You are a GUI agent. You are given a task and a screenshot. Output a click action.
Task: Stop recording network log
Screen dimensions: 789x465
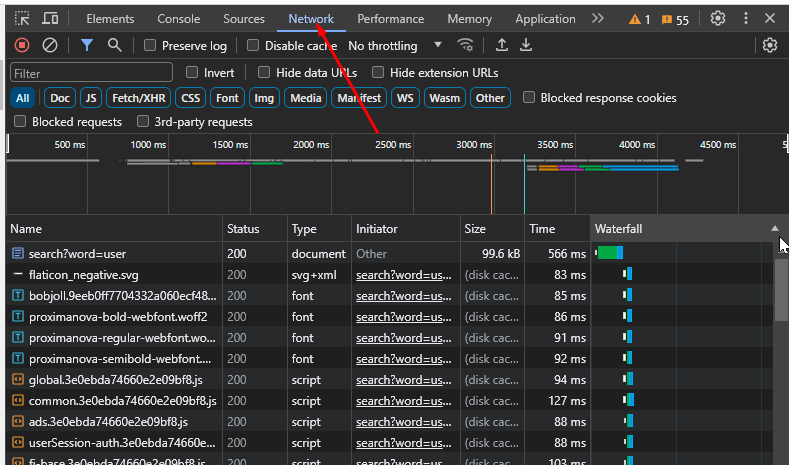pyautogui.click(x=22, y=45)
